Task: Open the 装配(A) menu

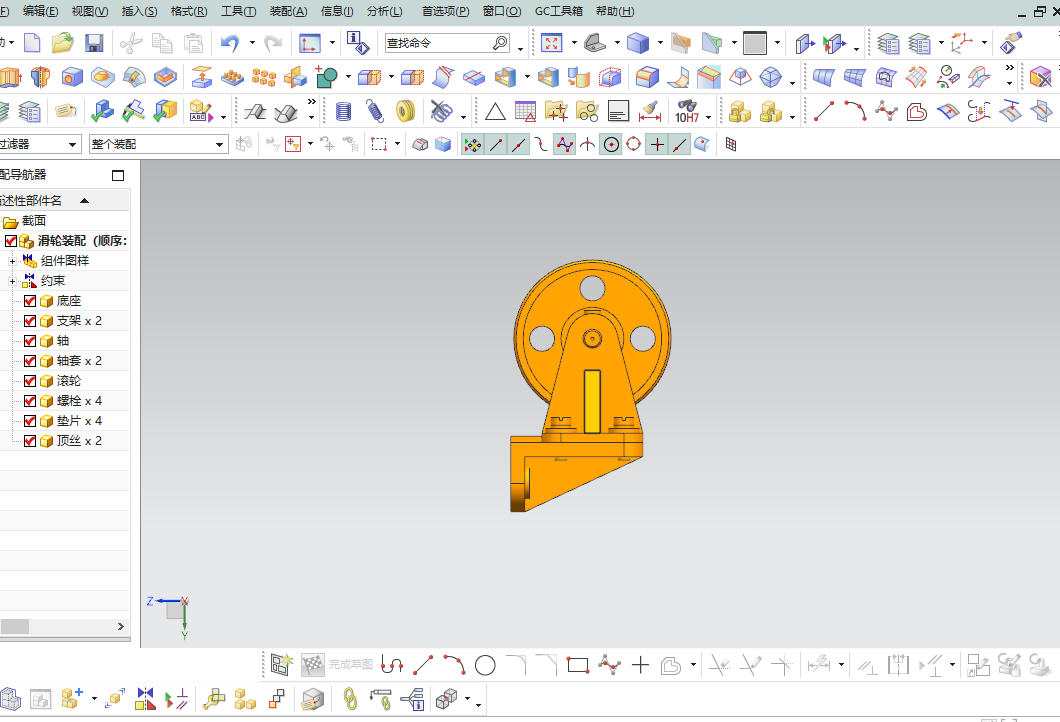Action: coord(289,11)
